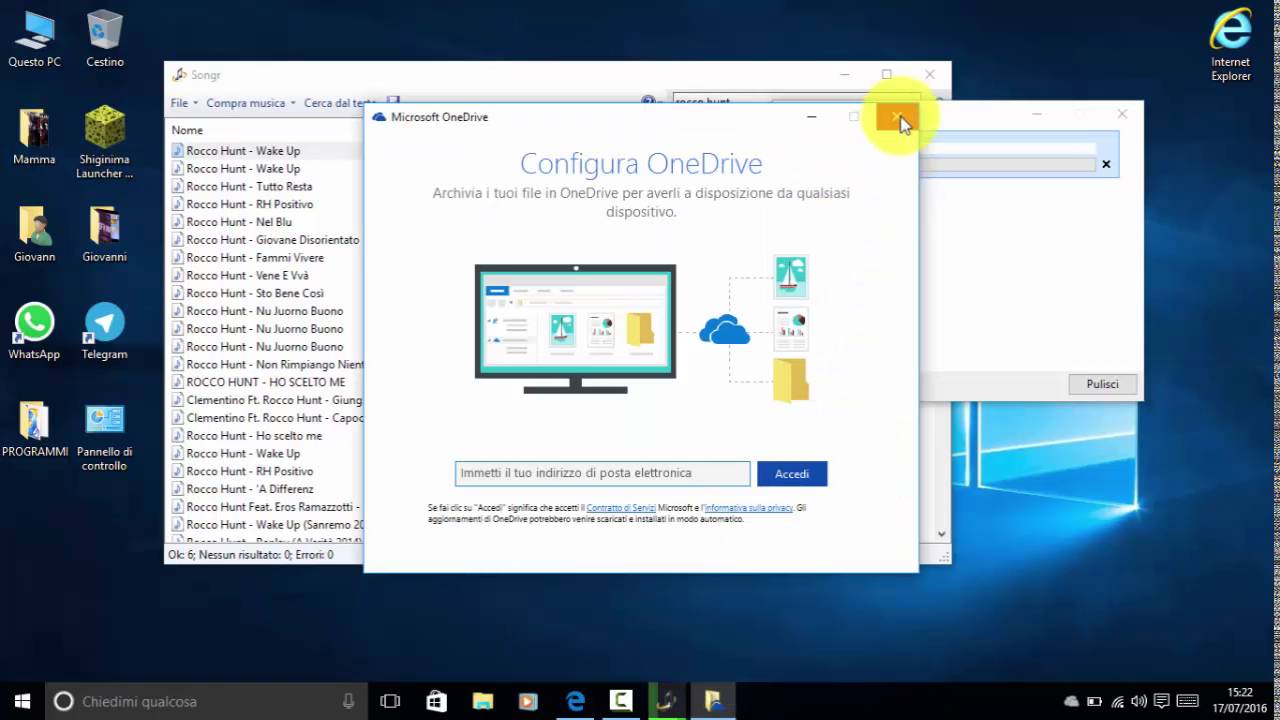Open WhatsApp desktop shortcut
1280x720 pixels.
[34, 331]
